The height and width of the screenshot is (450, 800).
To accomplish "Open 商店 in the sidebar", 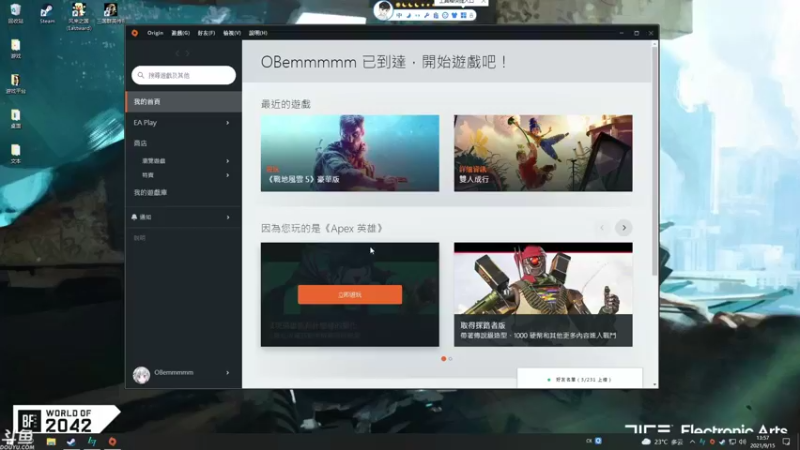I will coord(140,143).
